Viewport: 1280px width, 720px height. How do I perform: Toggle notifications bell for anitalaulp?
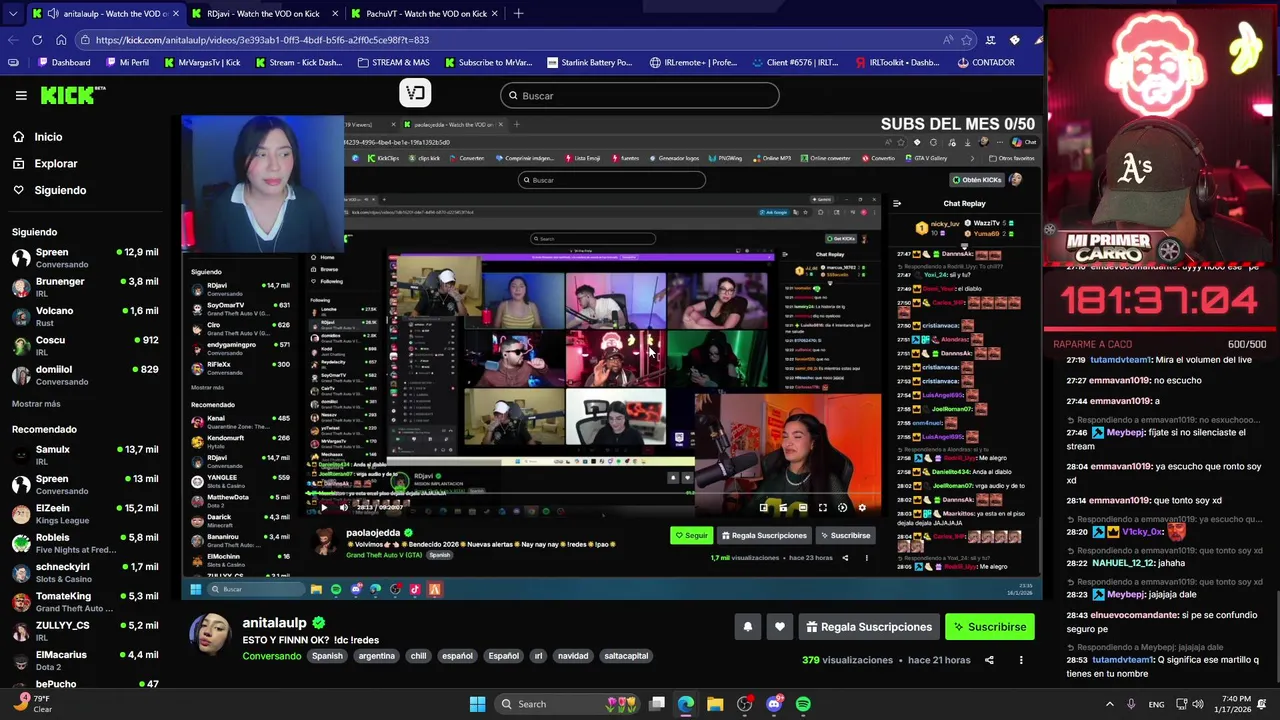tap(747, 627)
